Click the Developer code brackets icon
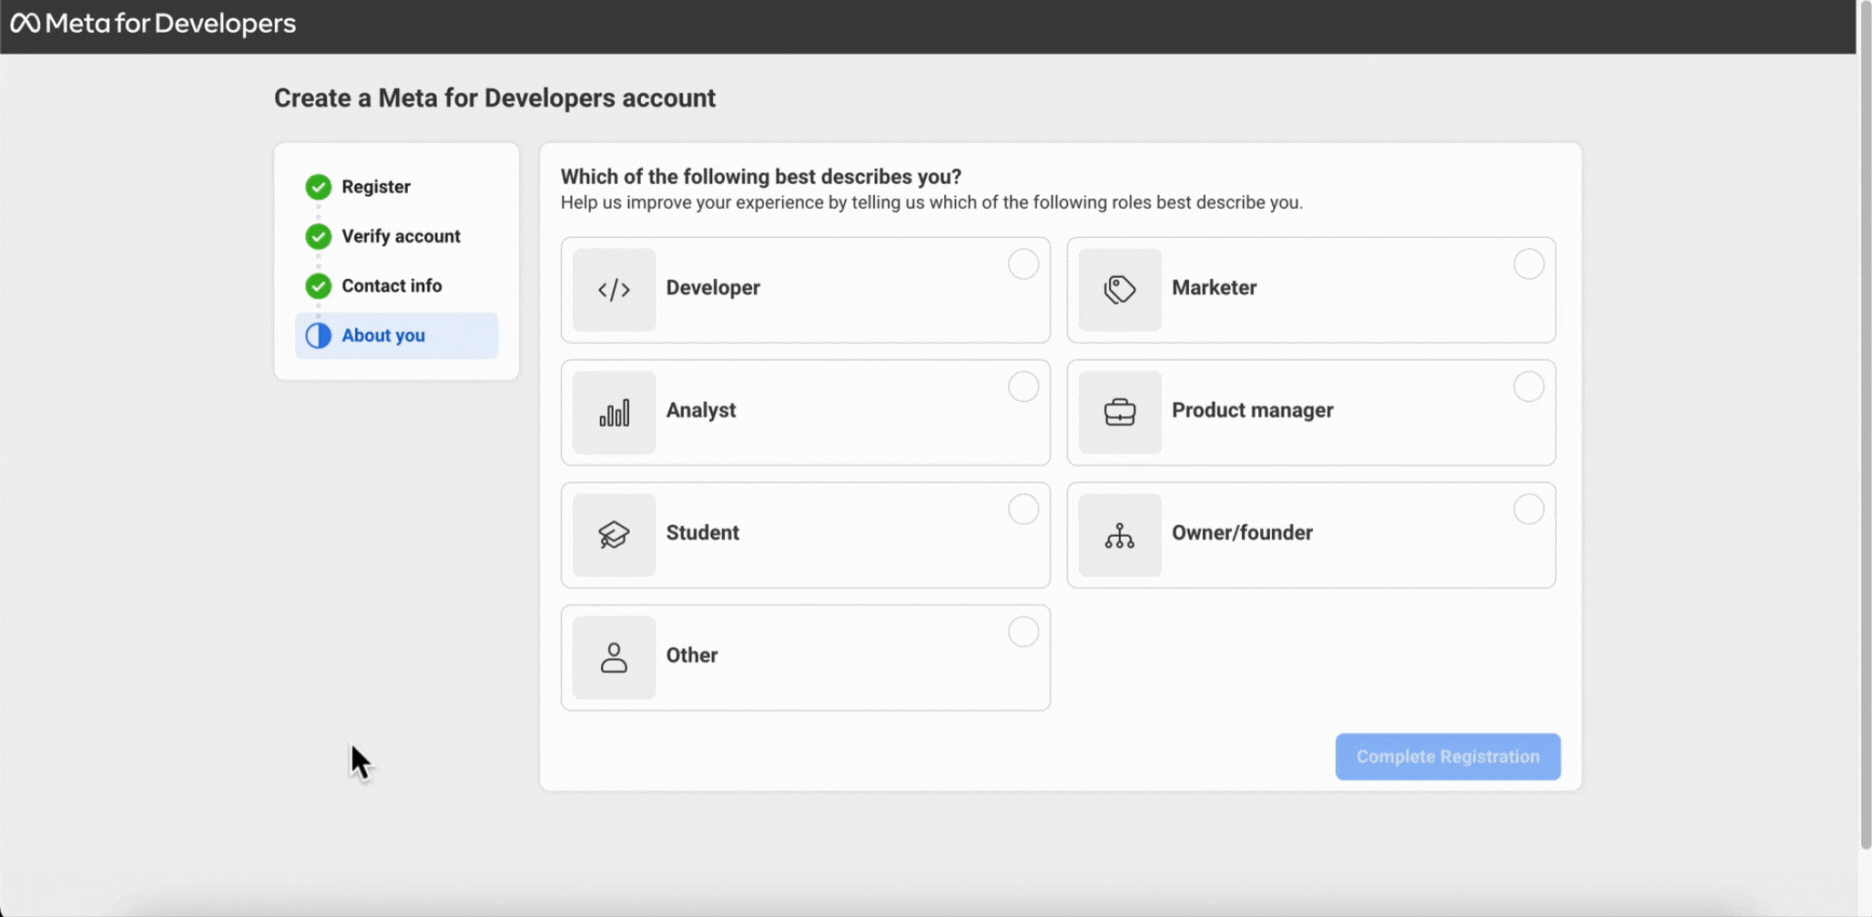Viewport: 1872px width, 917px height. (x=614, y=290)
